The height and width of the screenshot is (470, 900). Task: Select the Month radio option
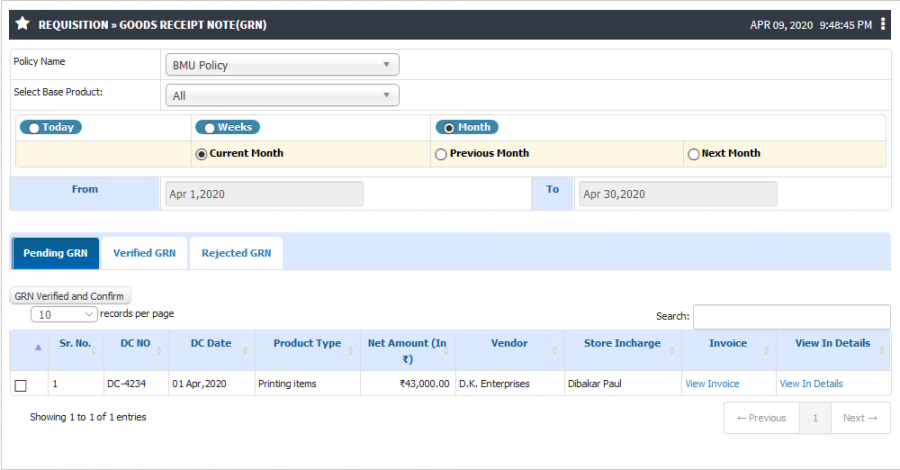[x=449, y=128]
